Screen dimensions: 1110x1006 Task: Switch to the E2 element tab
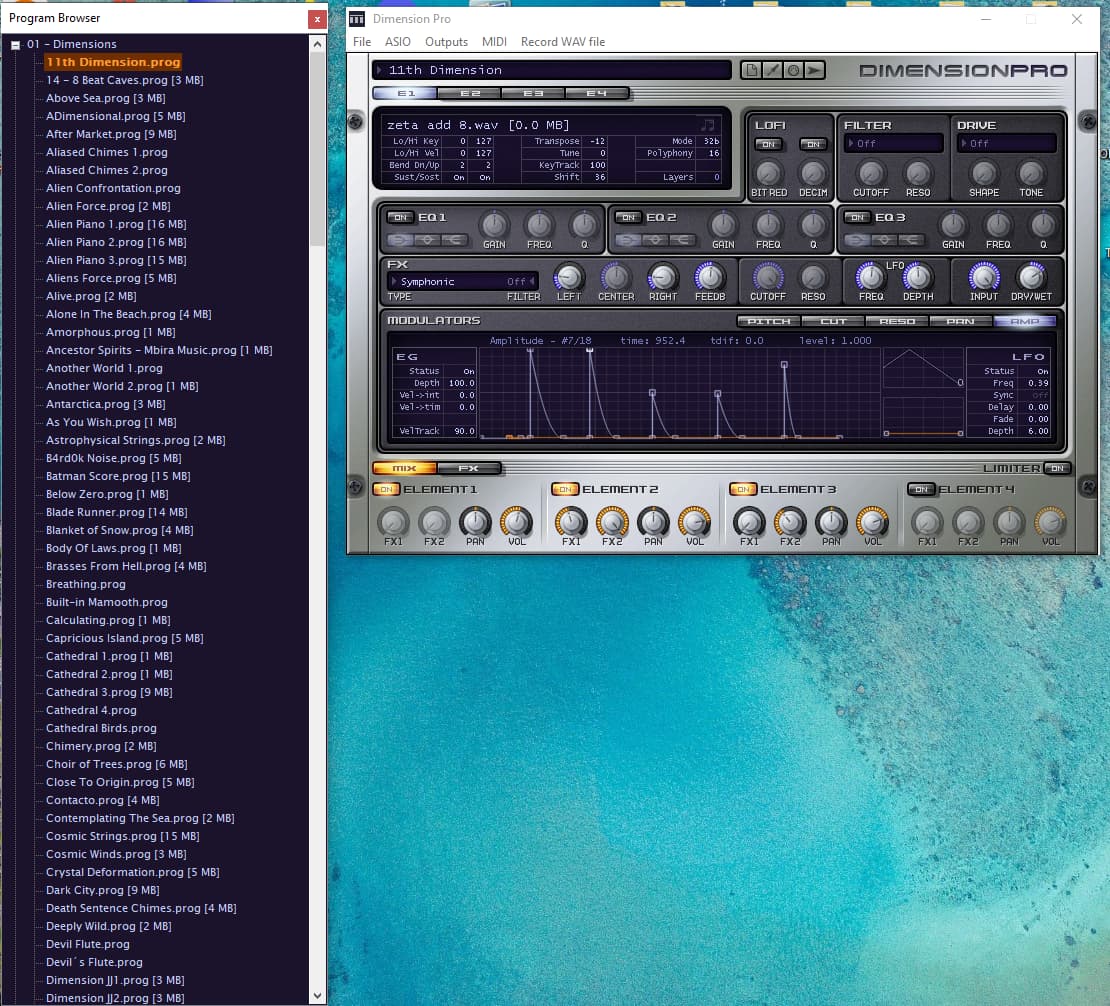(470, 93)
